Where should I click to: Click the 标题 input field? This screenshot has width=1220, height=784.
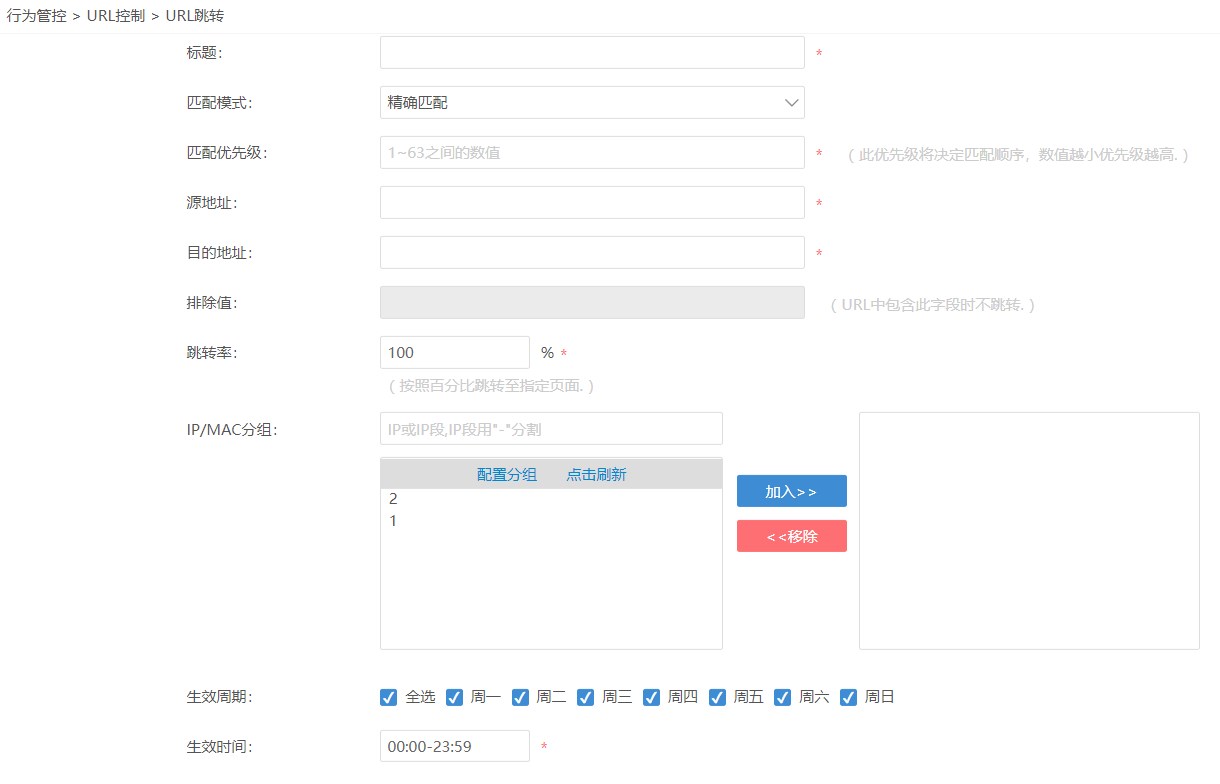click(x=592, y=53)
